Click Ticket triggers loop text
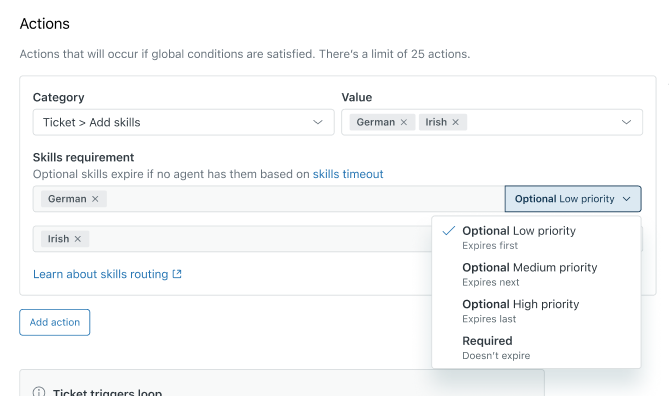669x396 pixels. tap(108, 392)
